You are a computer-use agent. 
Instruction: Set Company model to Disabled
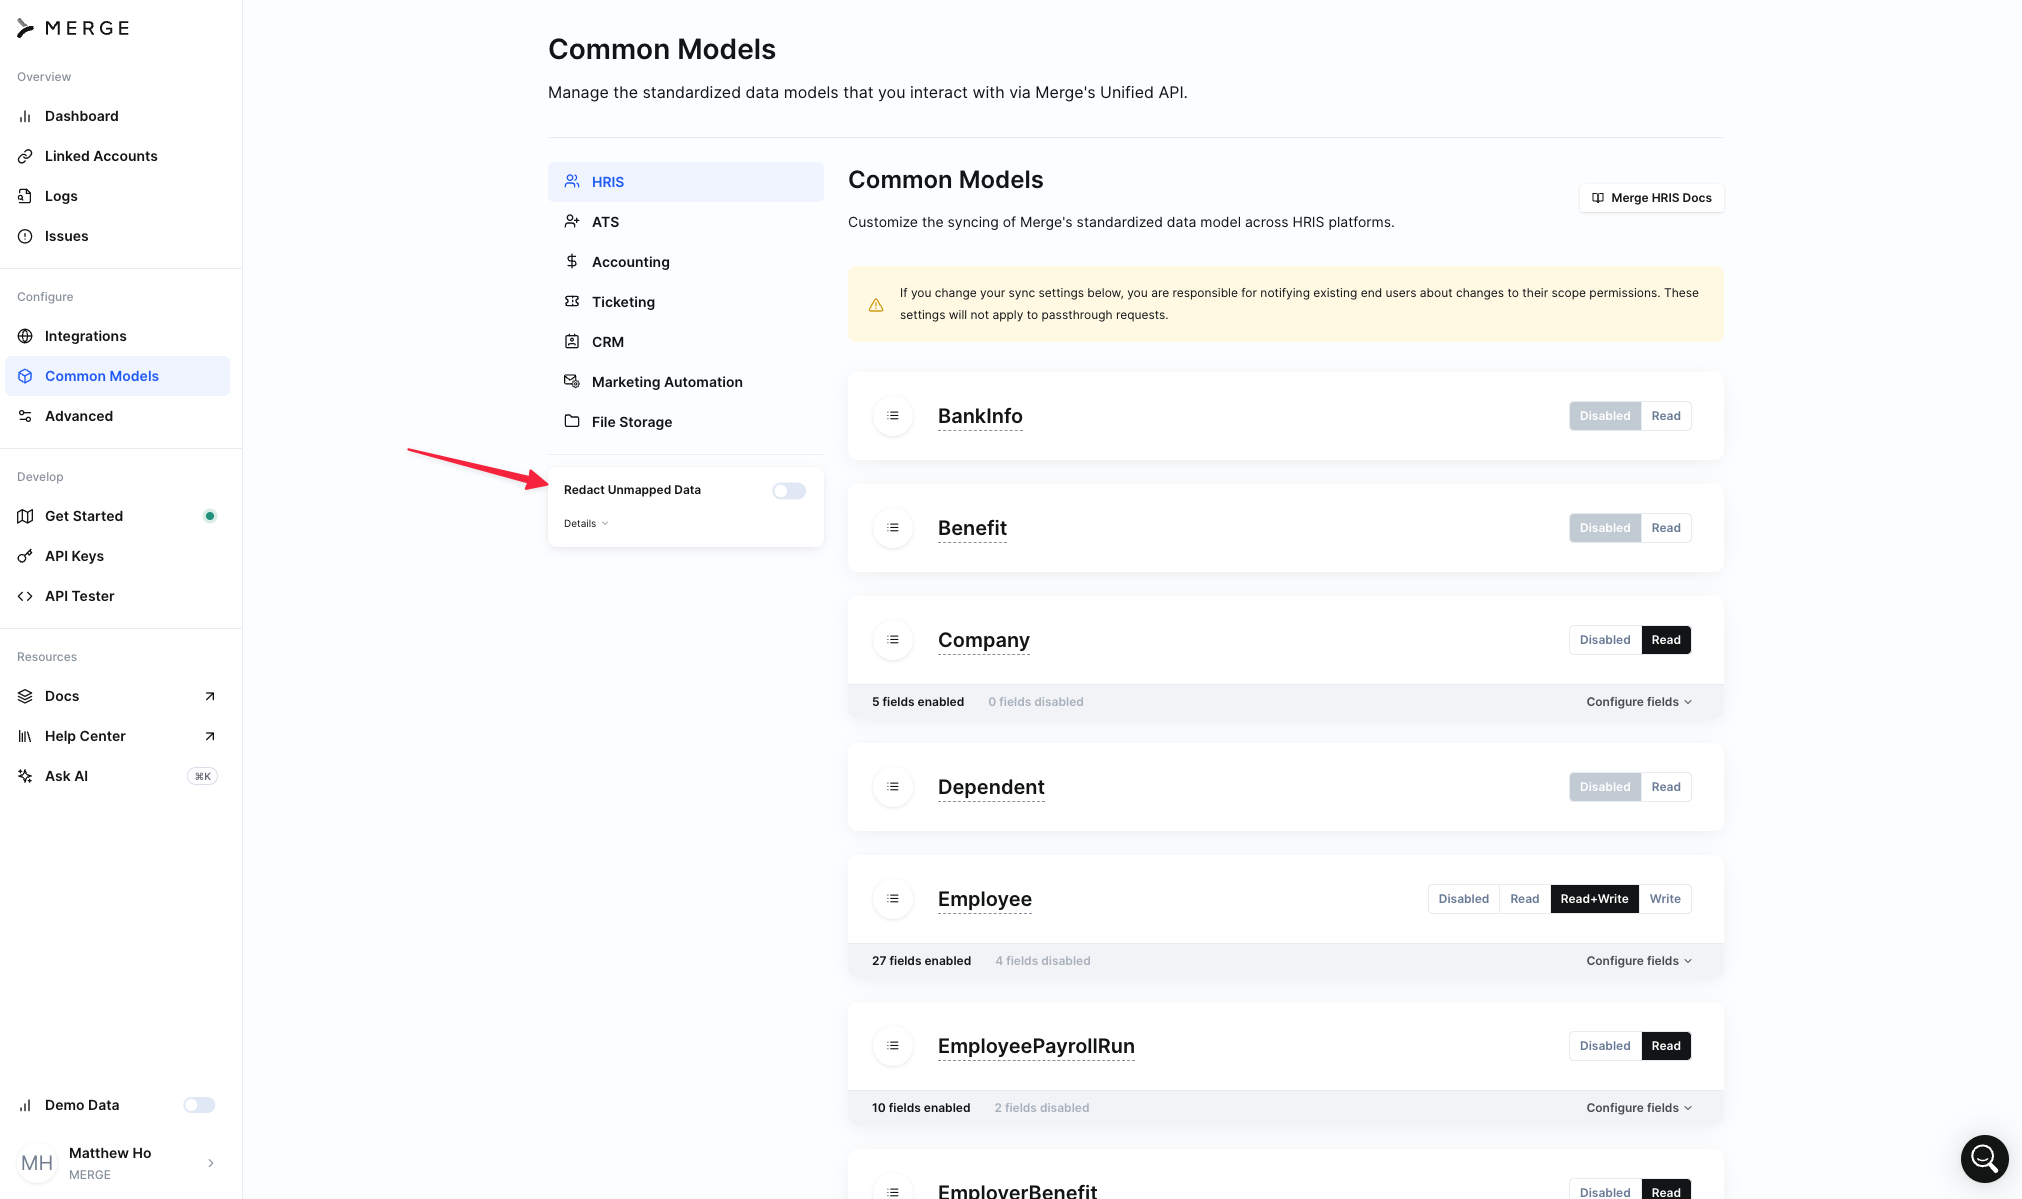[1604, 640]
